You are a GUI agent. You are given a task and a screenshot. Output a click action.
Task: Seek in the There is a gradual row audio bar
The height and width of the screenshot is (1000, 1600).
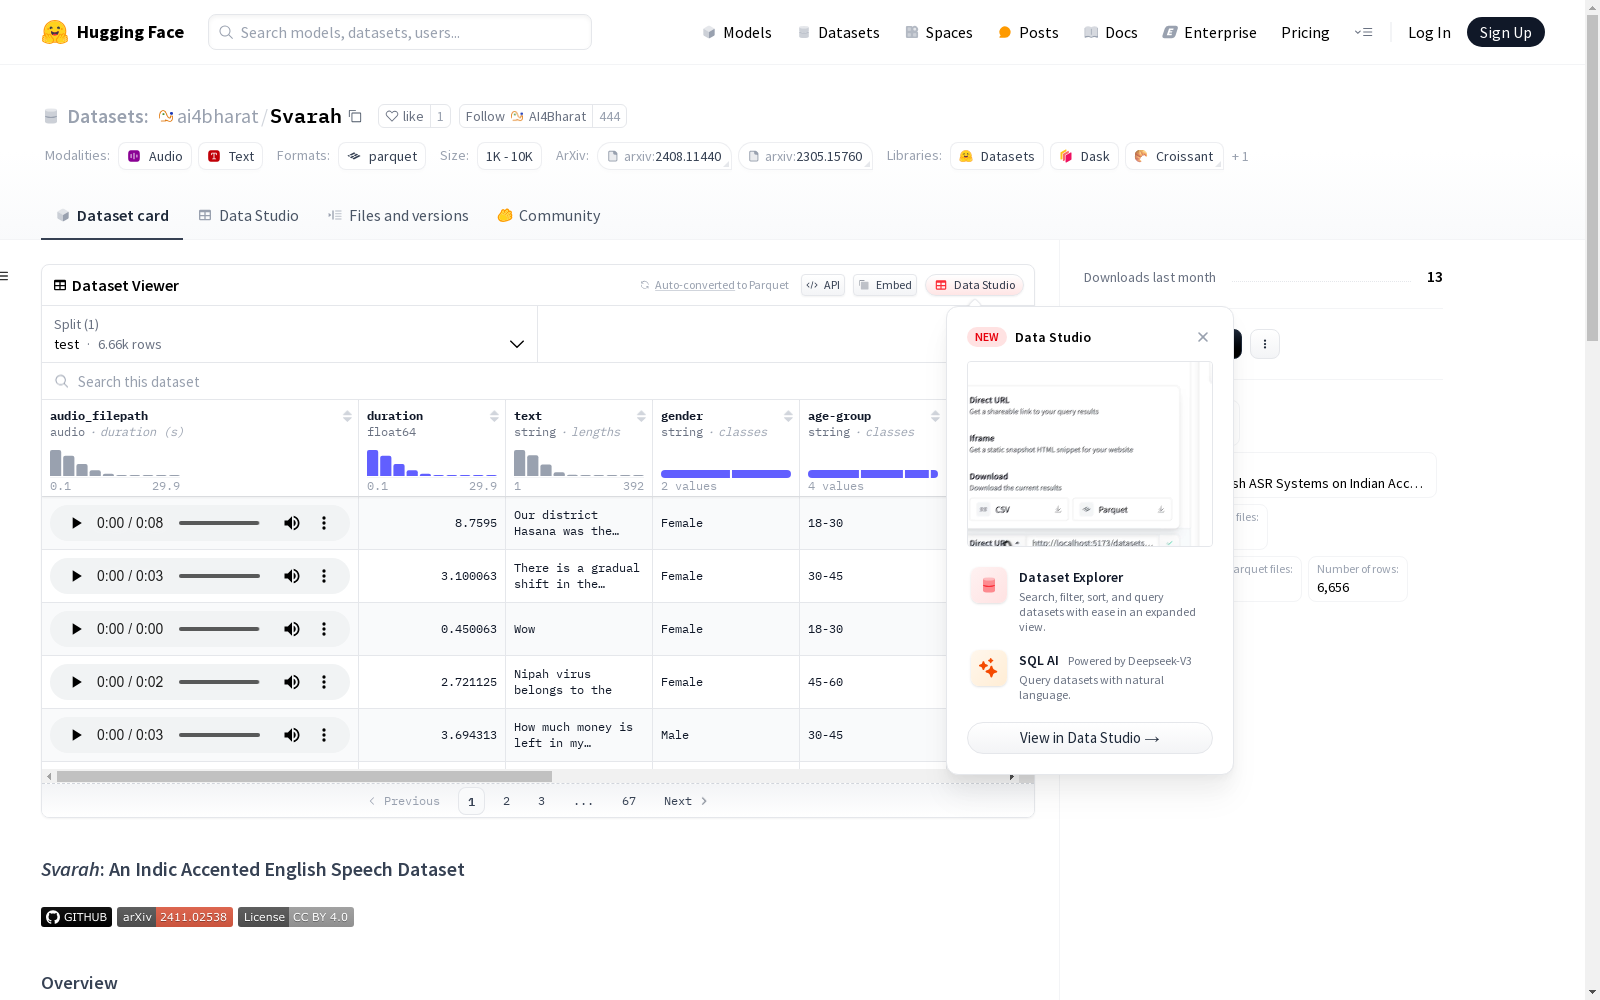[x=219, y=576]
